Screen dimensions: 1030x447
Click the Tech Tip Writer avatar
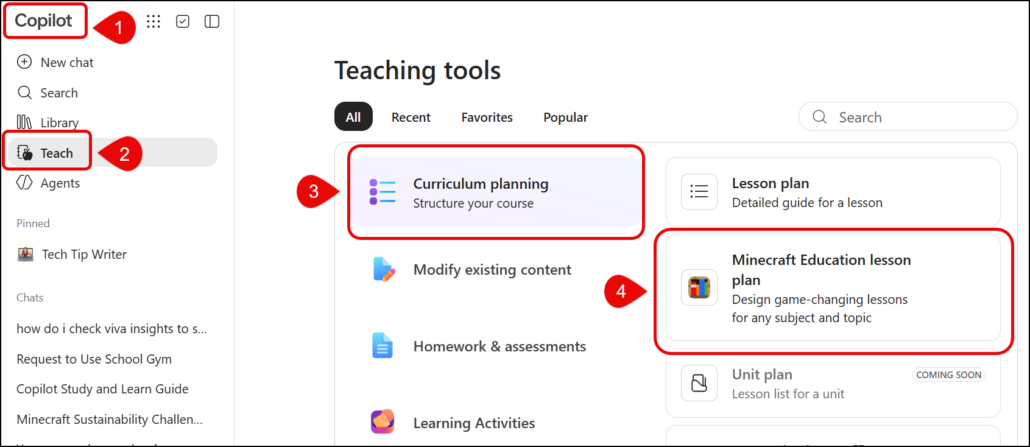pyautogui.click(x=26, y=254)
